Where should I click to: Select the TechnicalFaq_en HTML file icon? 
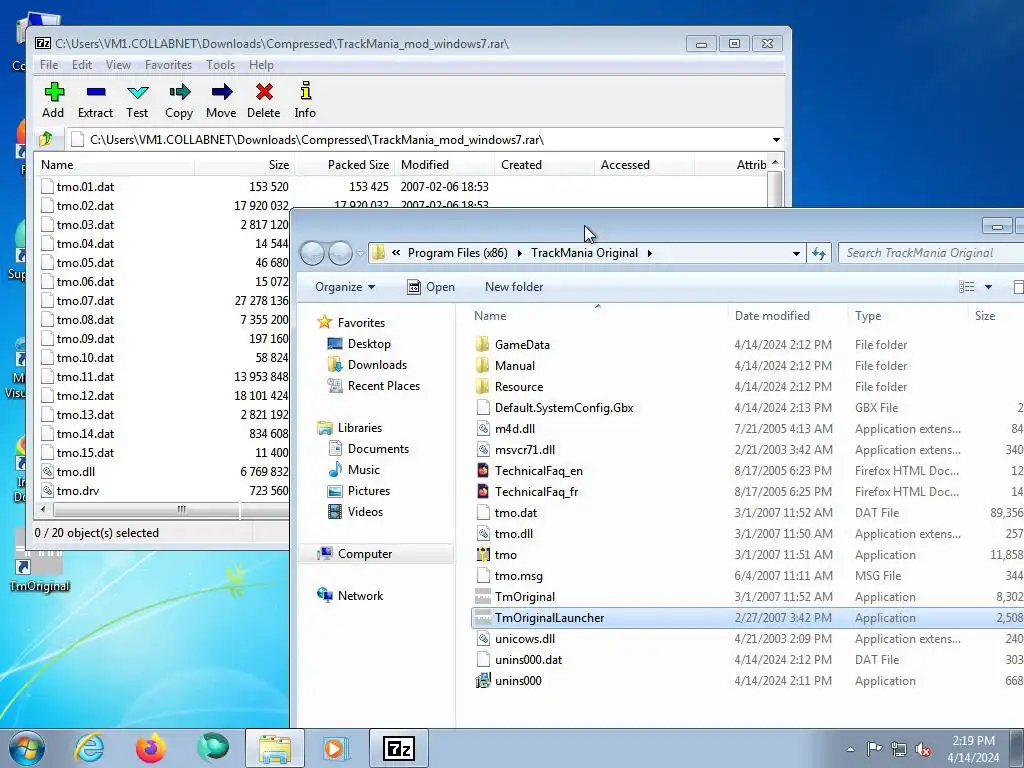[x=483, y=471]
